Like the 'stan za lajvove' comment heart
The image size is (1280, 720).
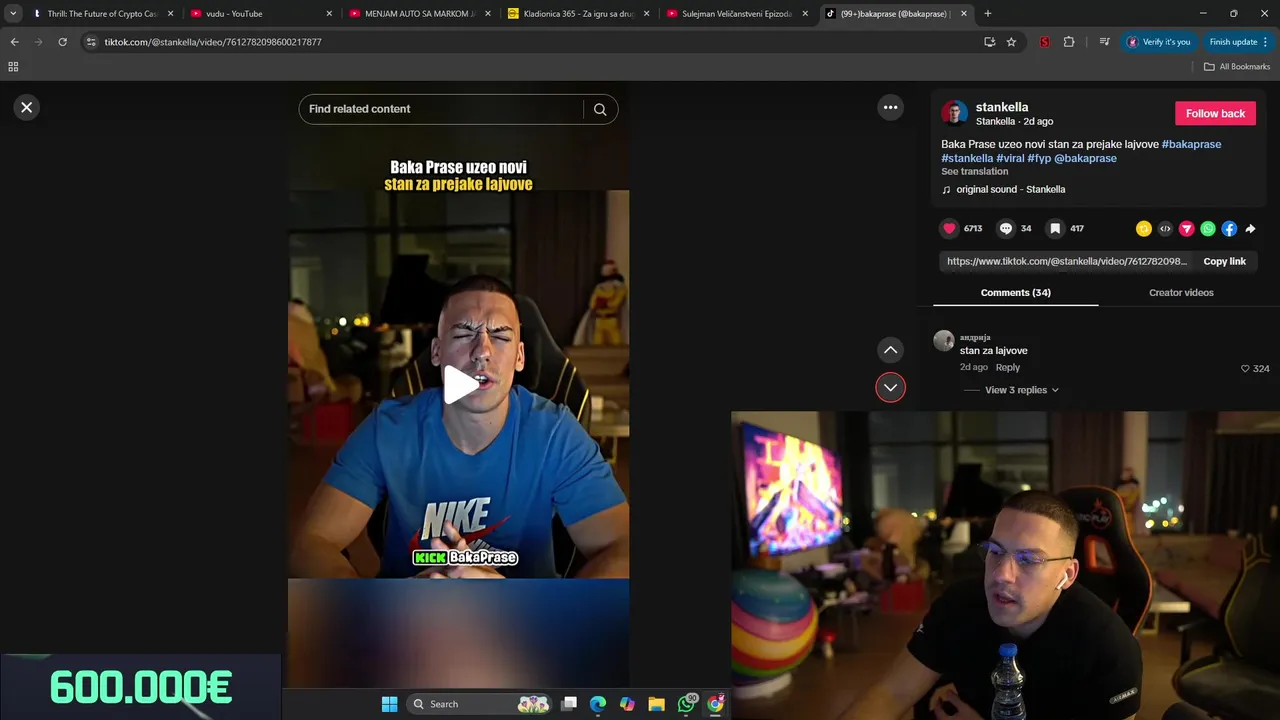pos(1245,368)
